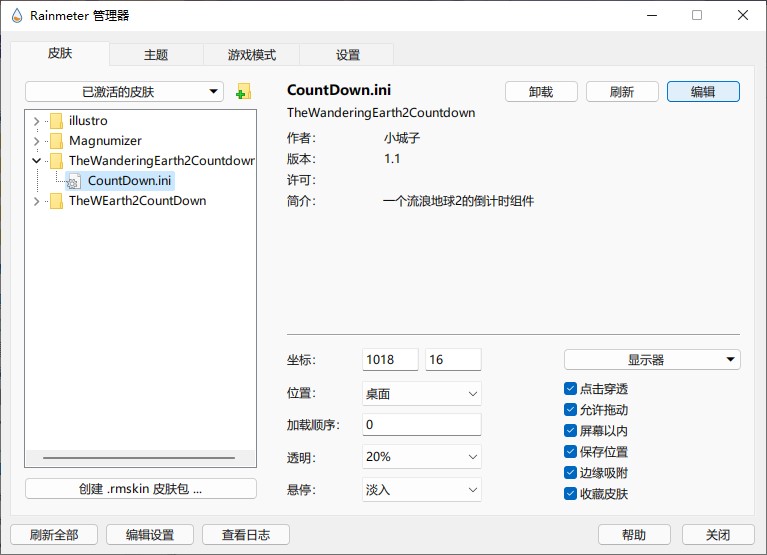The height and width of the screenshot is (555, 767).
Task: Expand the TheWEarth2CountDown tree node
Action: 36,201
